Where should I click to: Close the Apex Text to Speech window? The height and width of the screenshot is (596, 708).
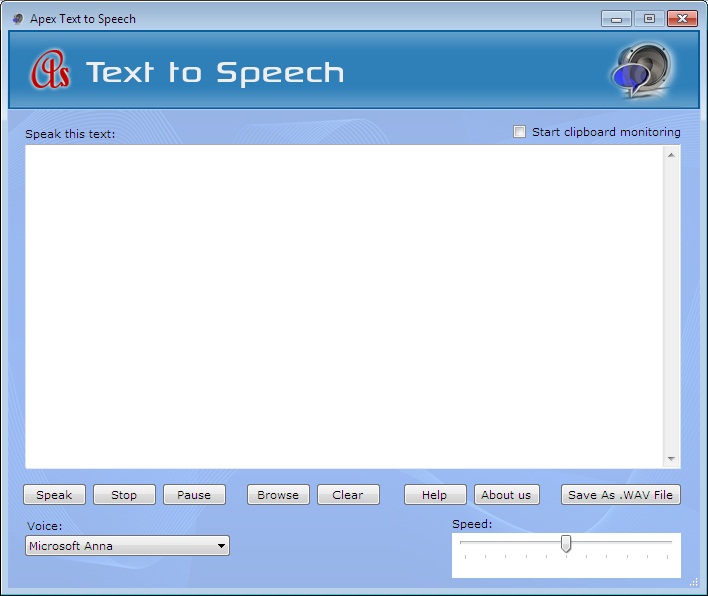pos(683,19)
